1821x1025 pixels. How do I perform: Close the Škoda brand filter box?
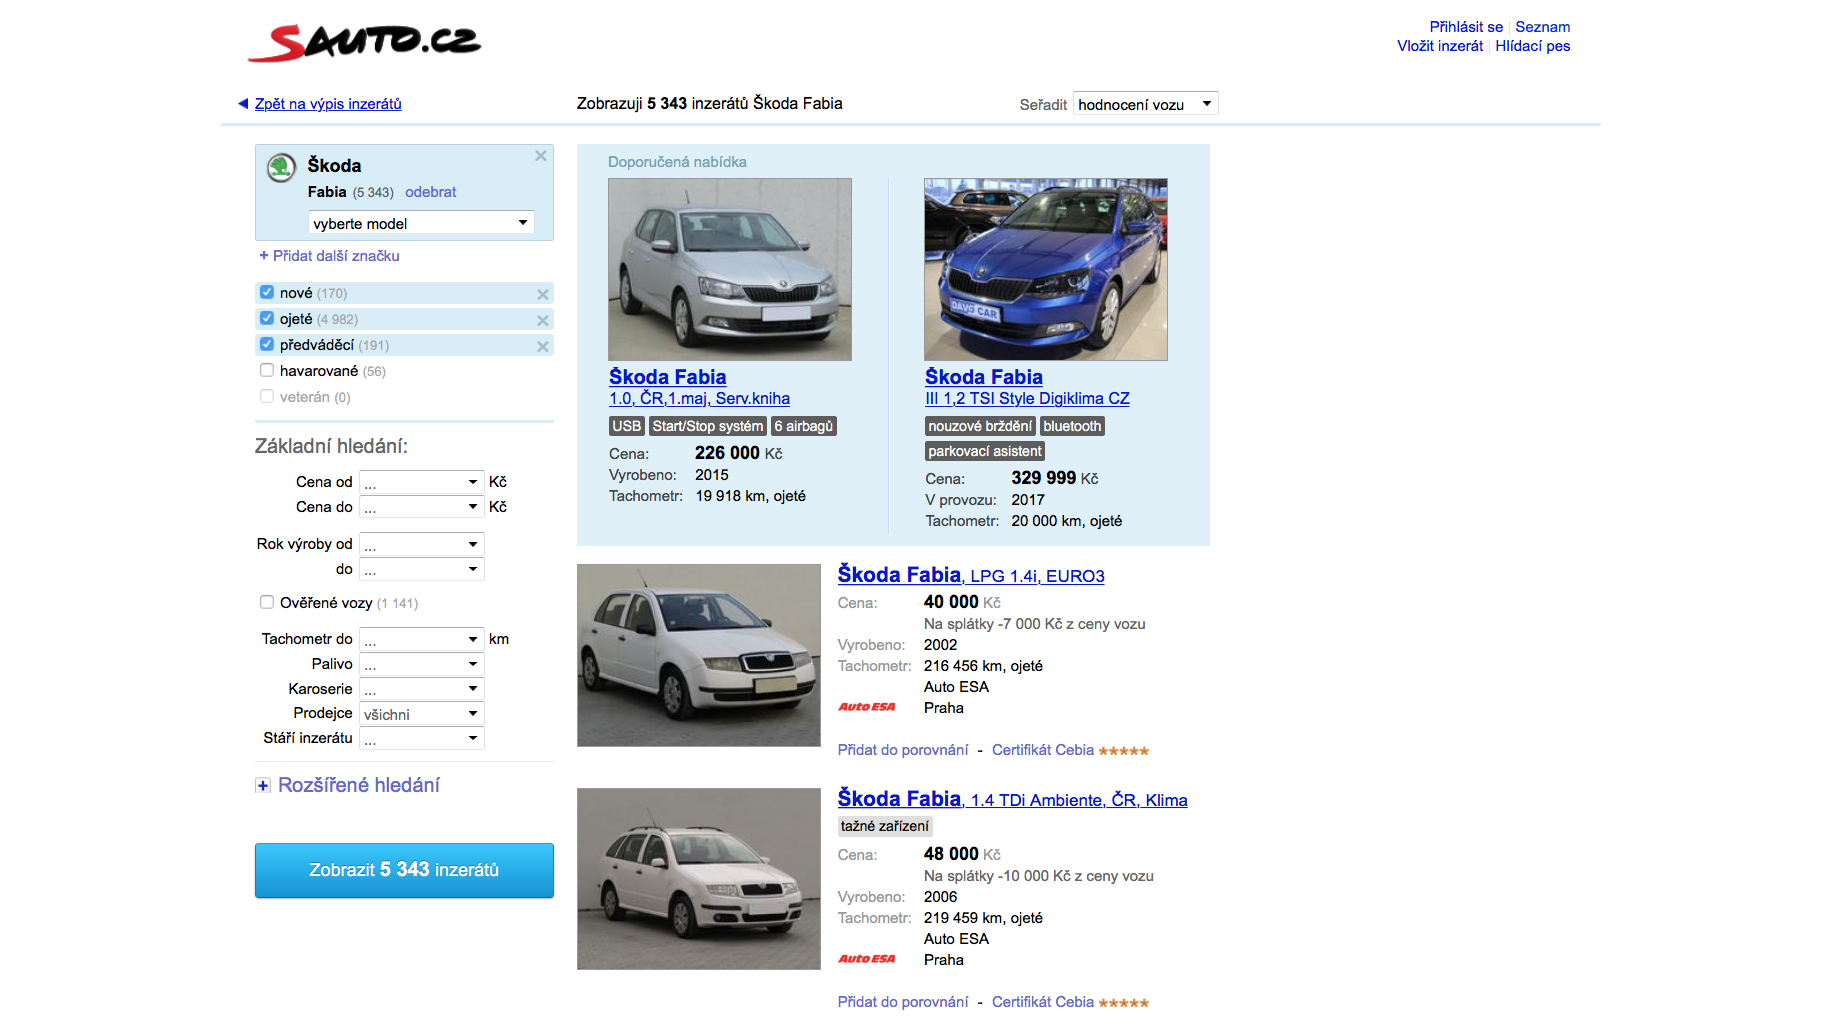(540, 156)
